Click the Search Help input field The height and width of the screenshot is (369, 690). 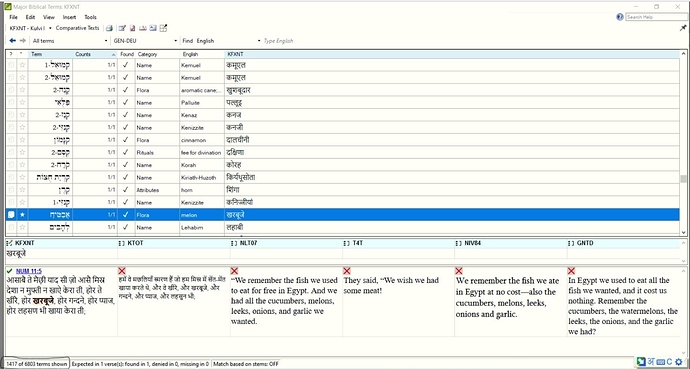(x=657, y=17)
